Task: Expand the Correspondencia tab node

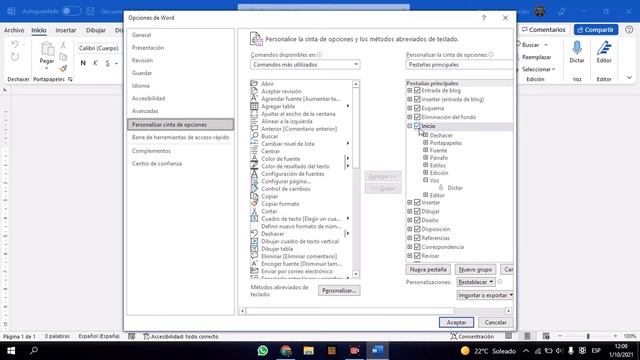Action: tap(409, 247)
